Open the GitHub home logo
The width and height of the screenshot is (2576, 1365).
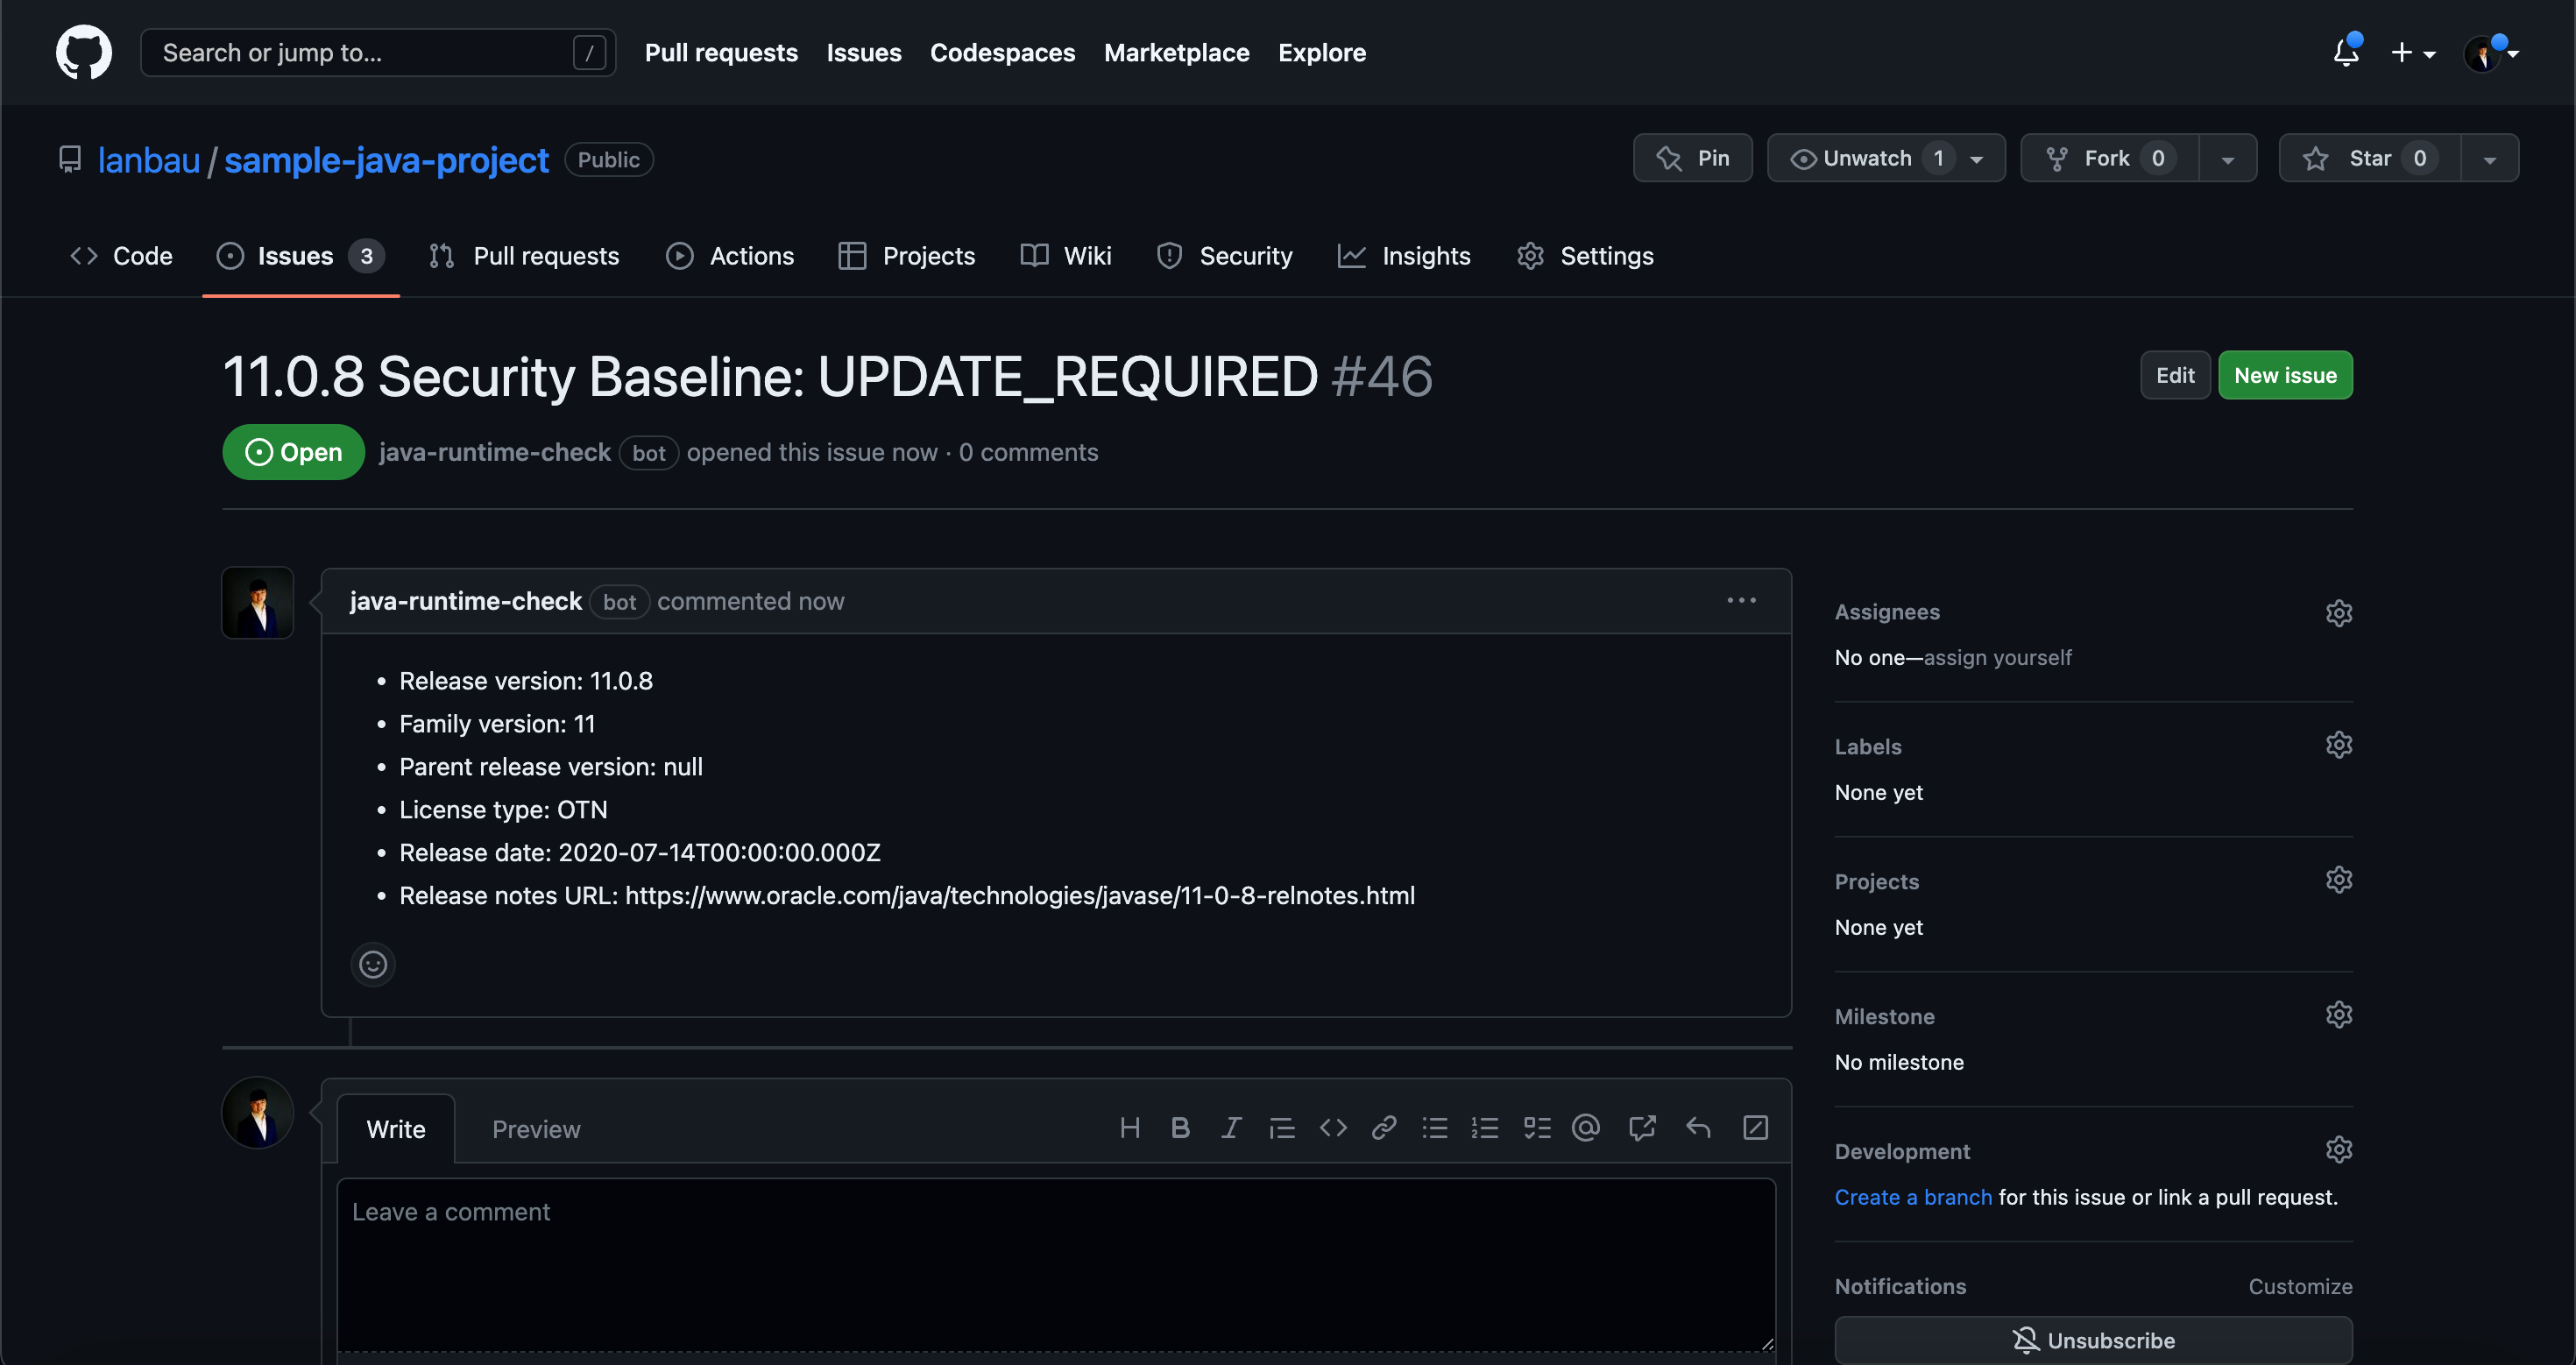[x=84, y=52]
